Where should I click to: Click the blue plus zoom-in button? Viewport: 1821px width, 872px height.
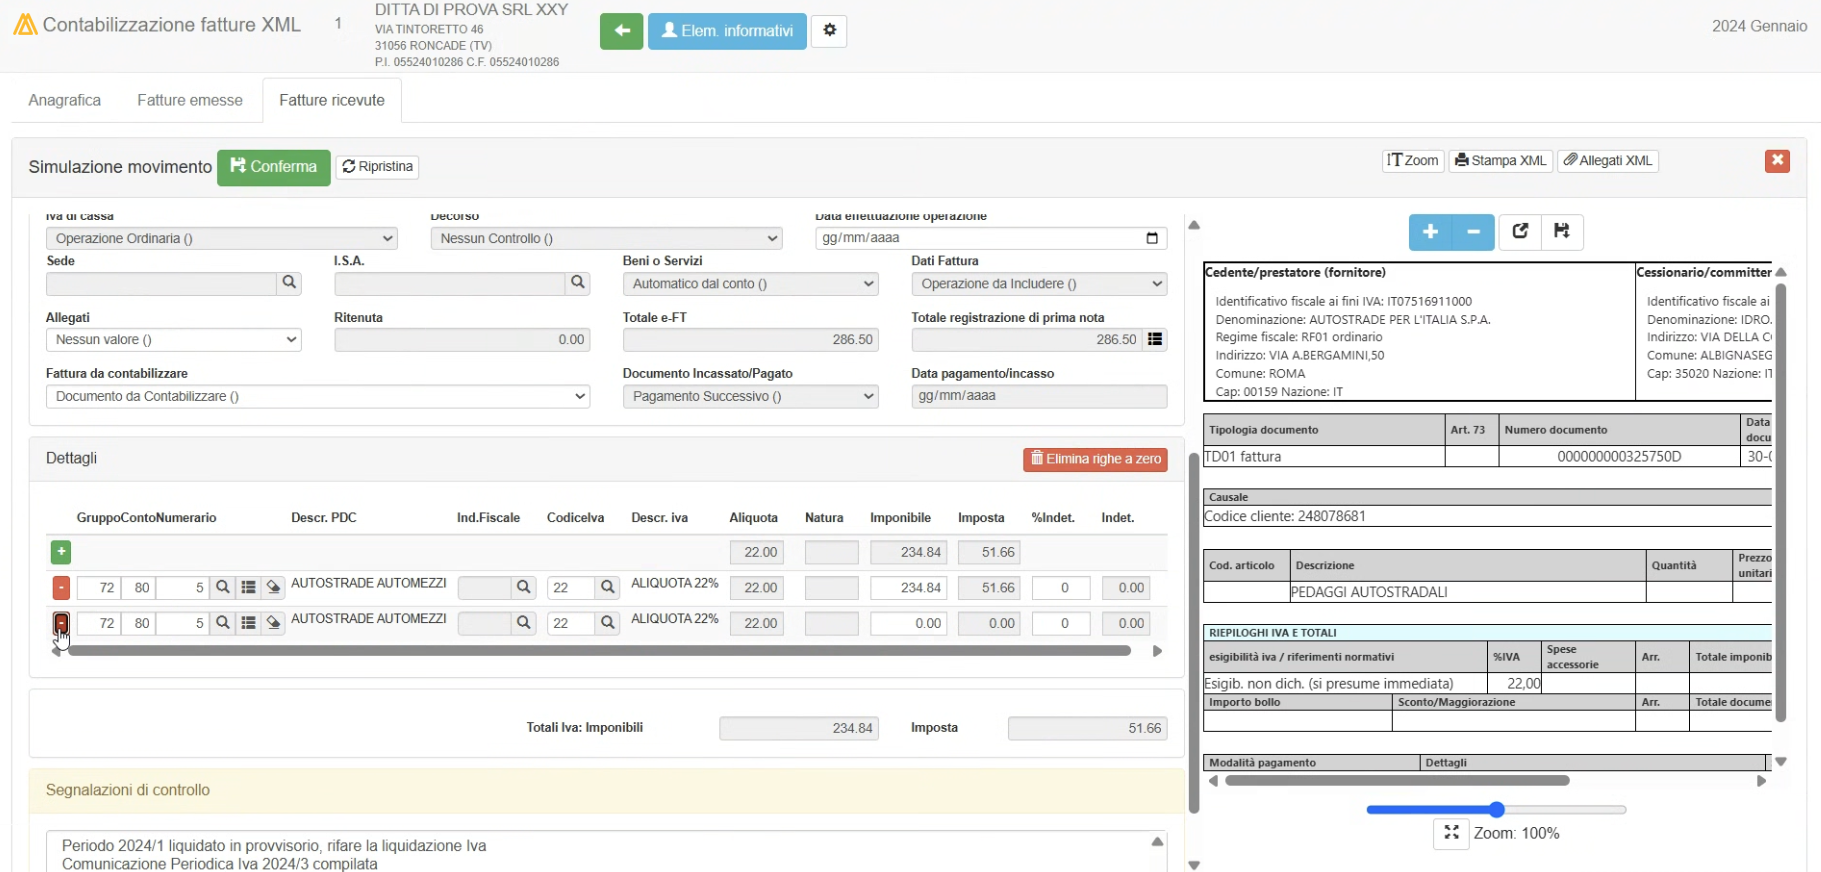pos(1430,232)
